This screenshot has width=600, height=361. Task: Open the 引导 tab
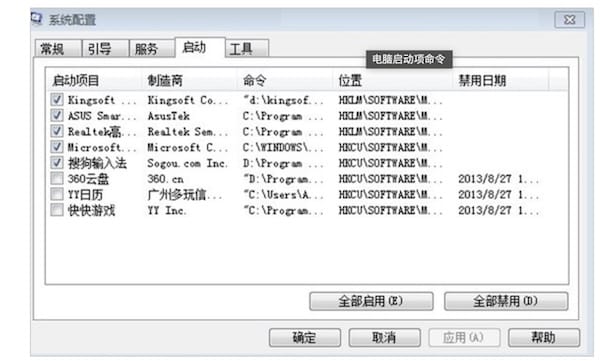pyautogui.click(x=105, y=49)
